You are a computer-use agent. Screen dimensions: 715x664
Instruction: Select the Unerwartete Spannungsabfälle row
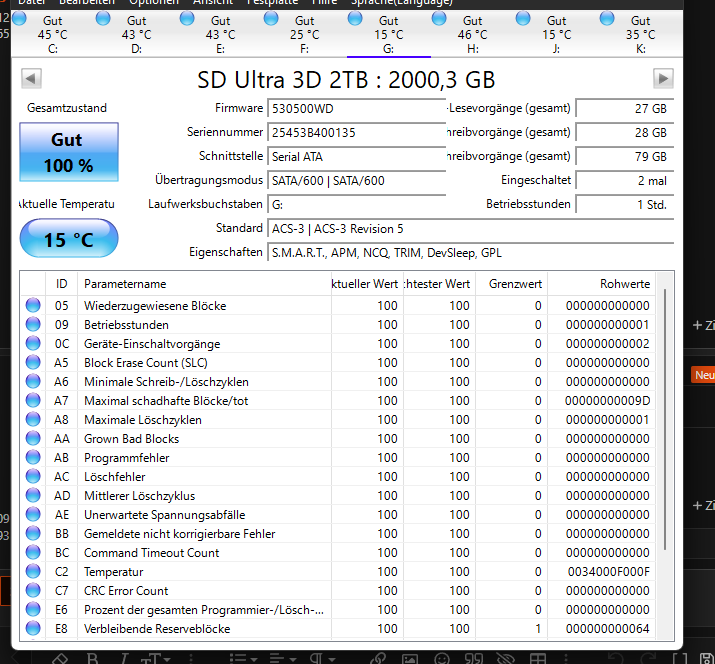pyautogui.click(x=337, y=514)
